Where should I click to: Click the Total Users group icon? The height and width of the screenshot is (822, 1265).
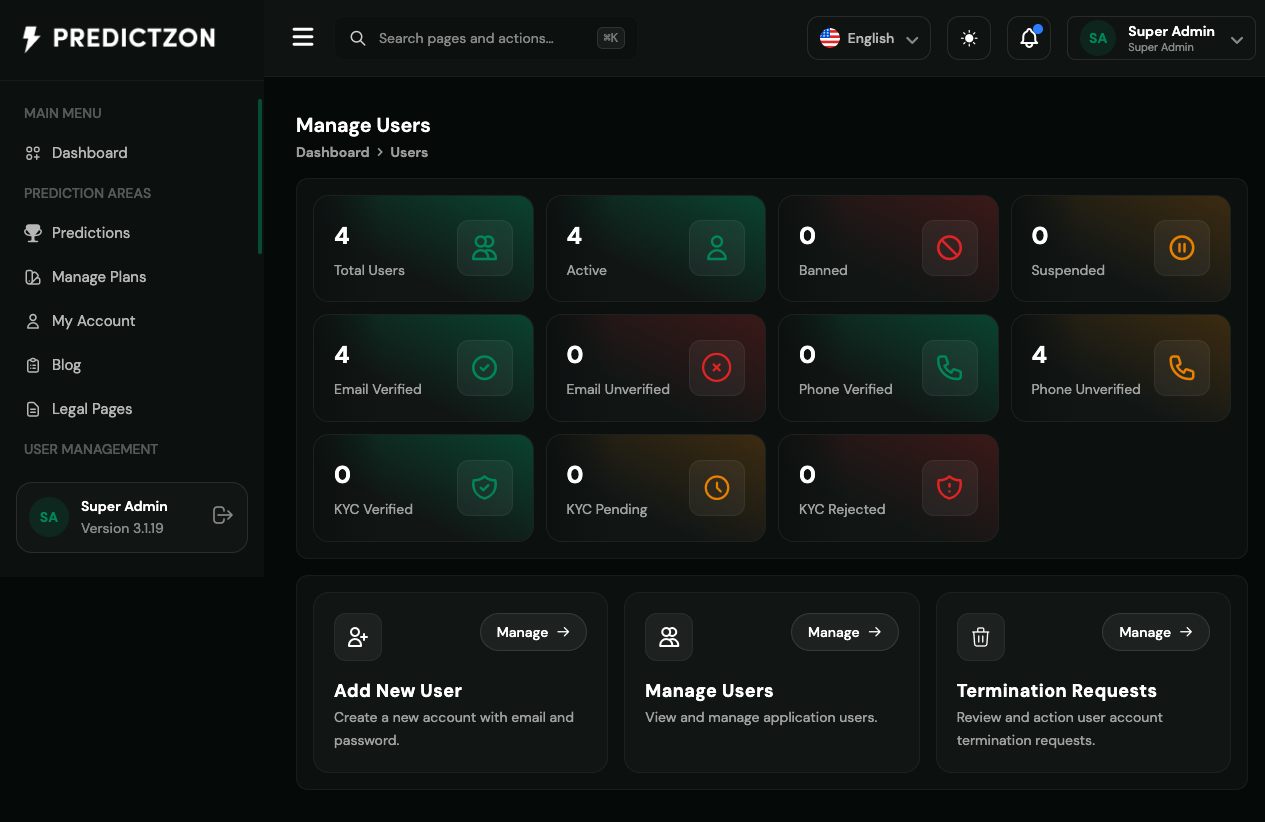point(485,248)
